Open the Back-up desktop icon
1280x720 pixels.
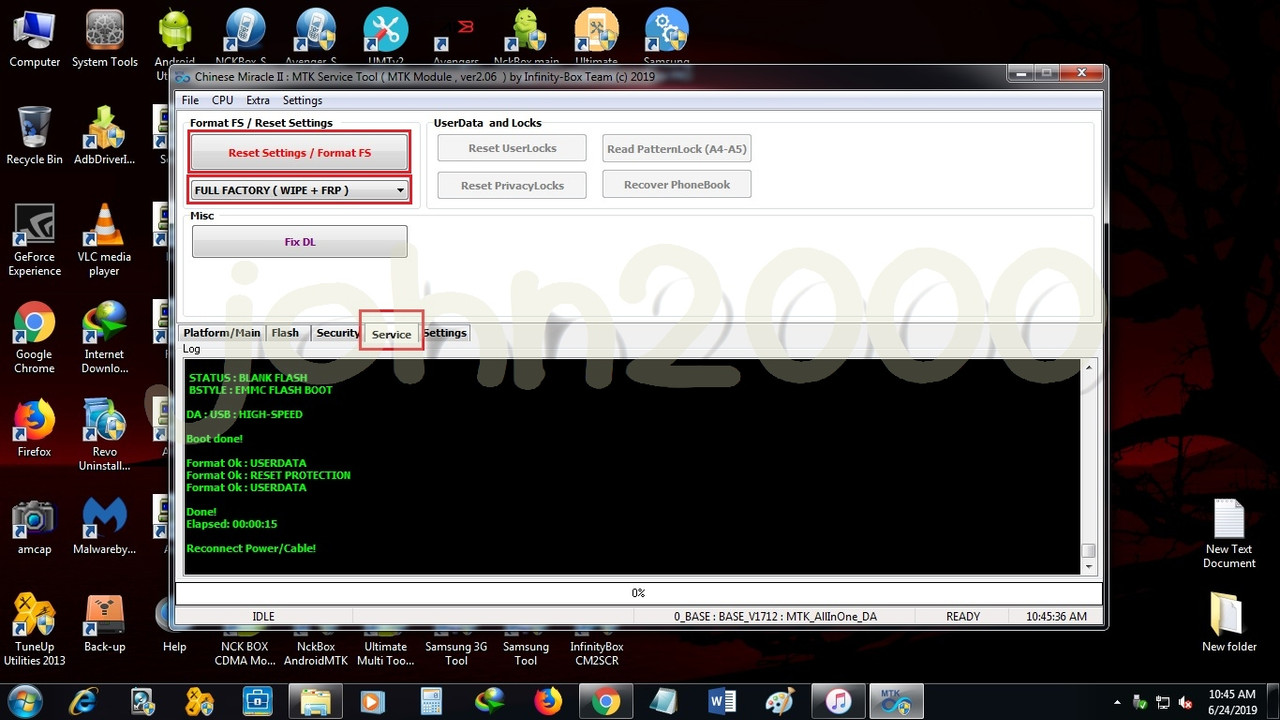(x=104, y=625)
